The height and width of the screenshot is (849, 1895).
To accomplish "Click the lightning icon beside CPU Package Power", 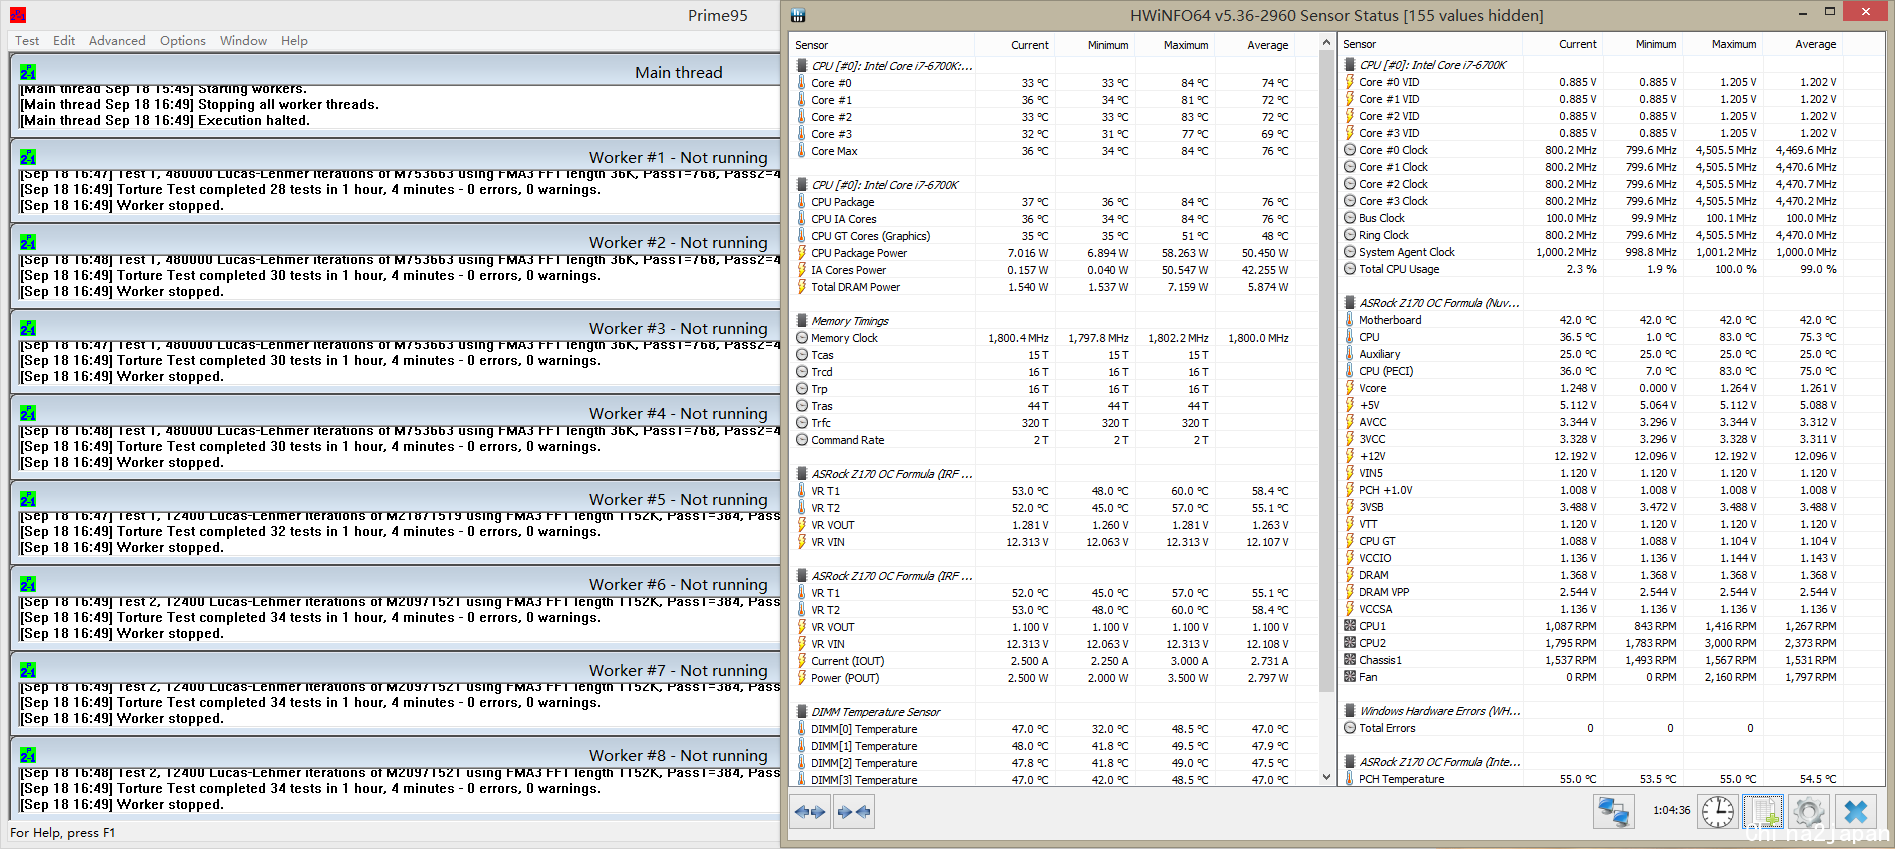I will click(x=802, y=253).
